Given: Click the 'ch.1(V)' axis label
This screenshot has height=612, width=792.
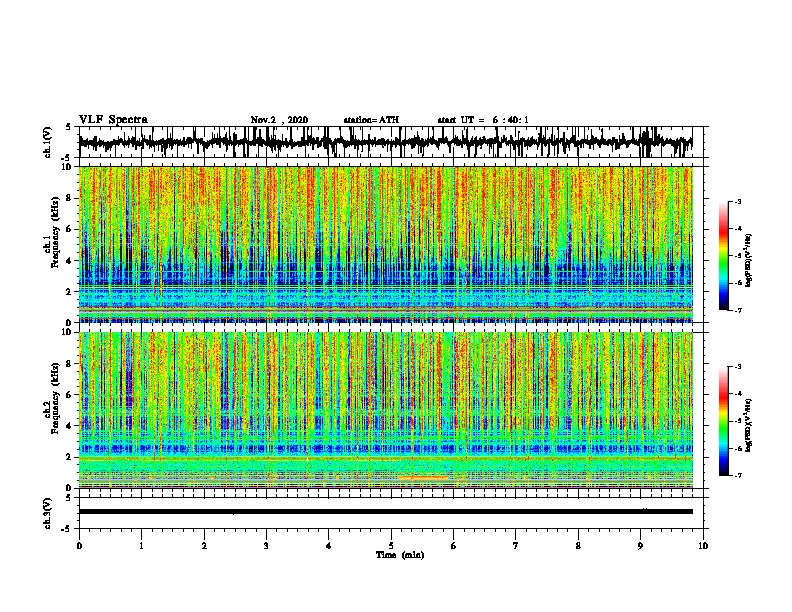Looking at the screenshot, I should click(x=48, y=142).
